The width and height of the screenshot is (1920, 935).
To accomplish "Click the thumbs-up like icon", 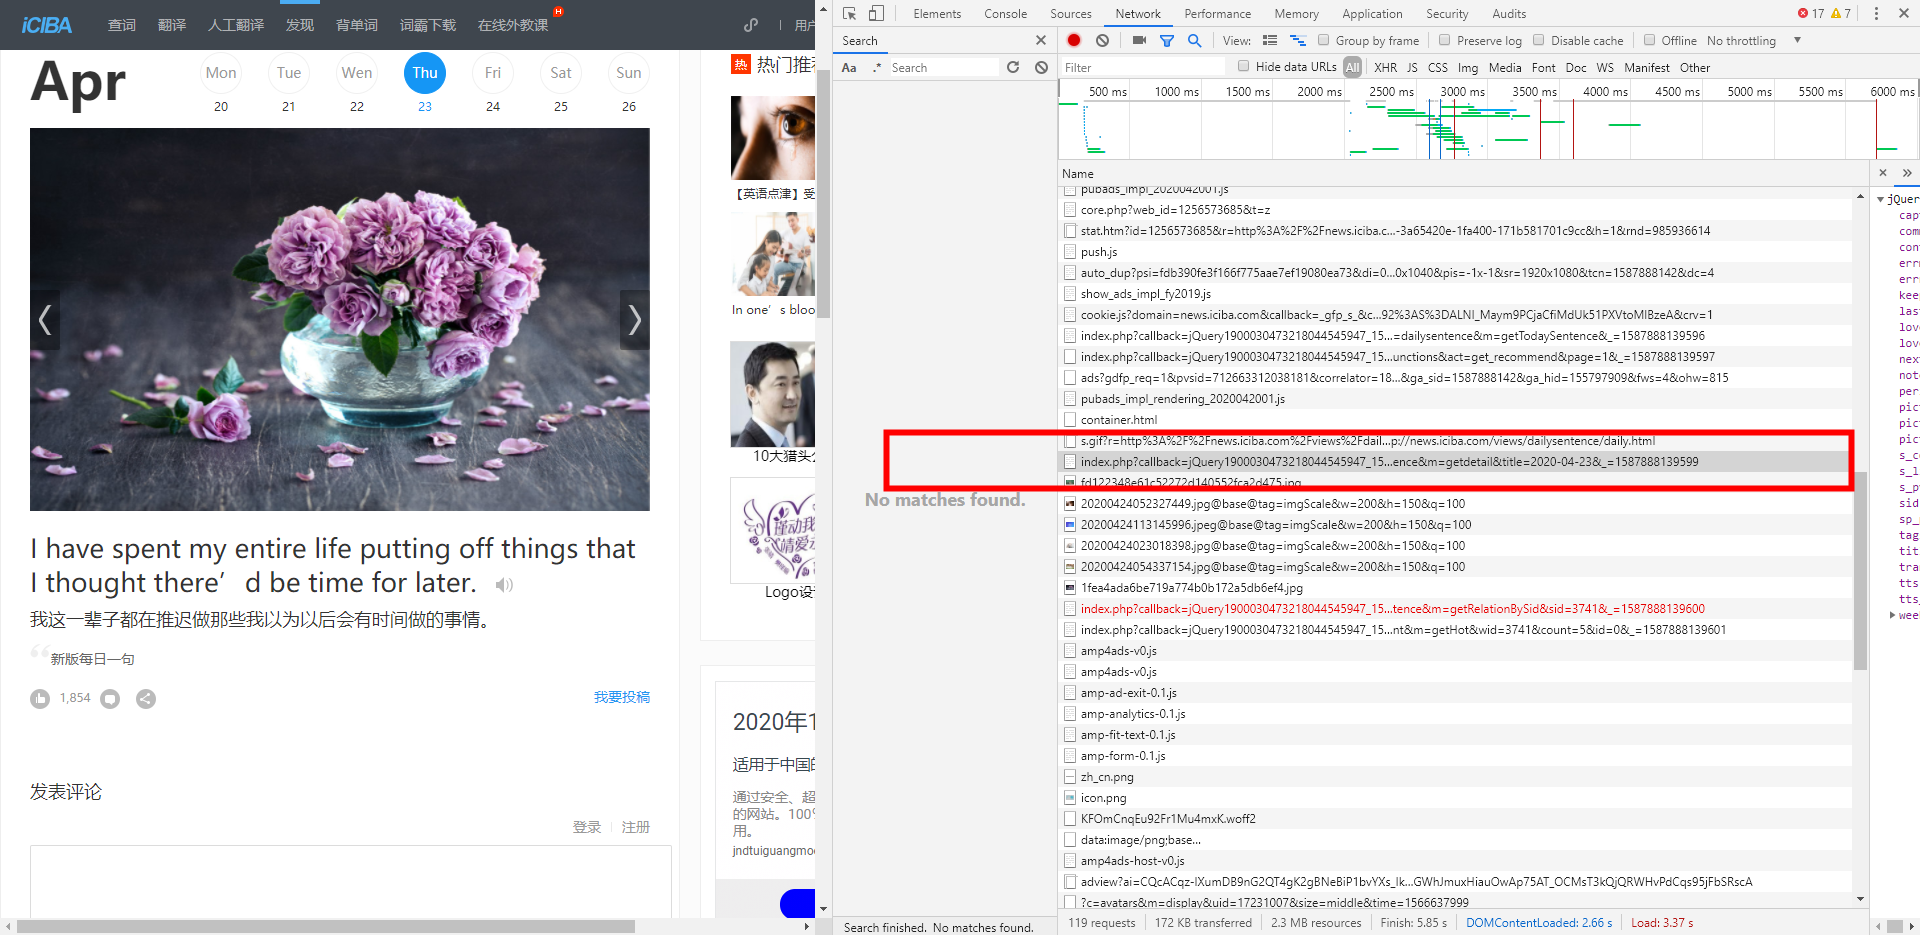I will (x=40, y=699).
